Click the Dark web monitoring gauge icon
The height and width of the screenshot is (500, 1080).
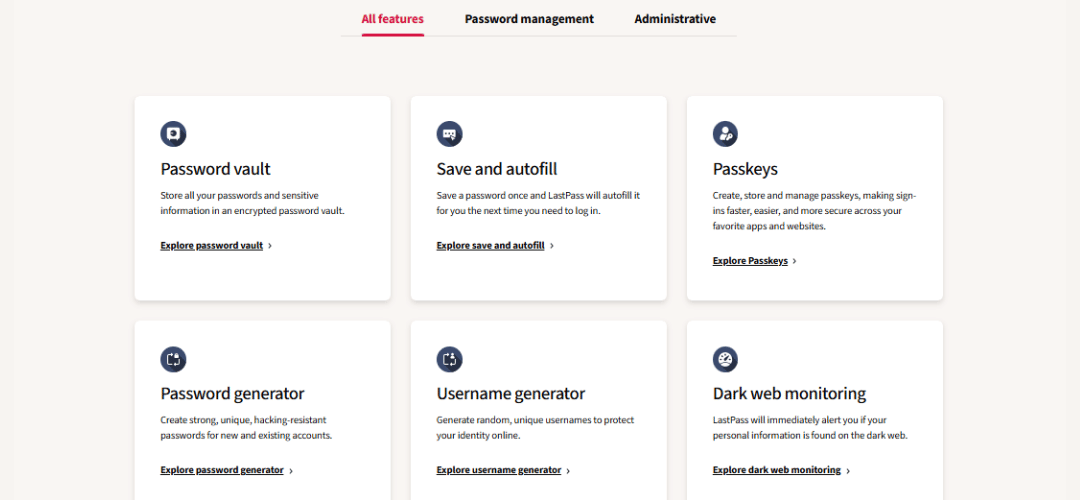pos(725,359)
